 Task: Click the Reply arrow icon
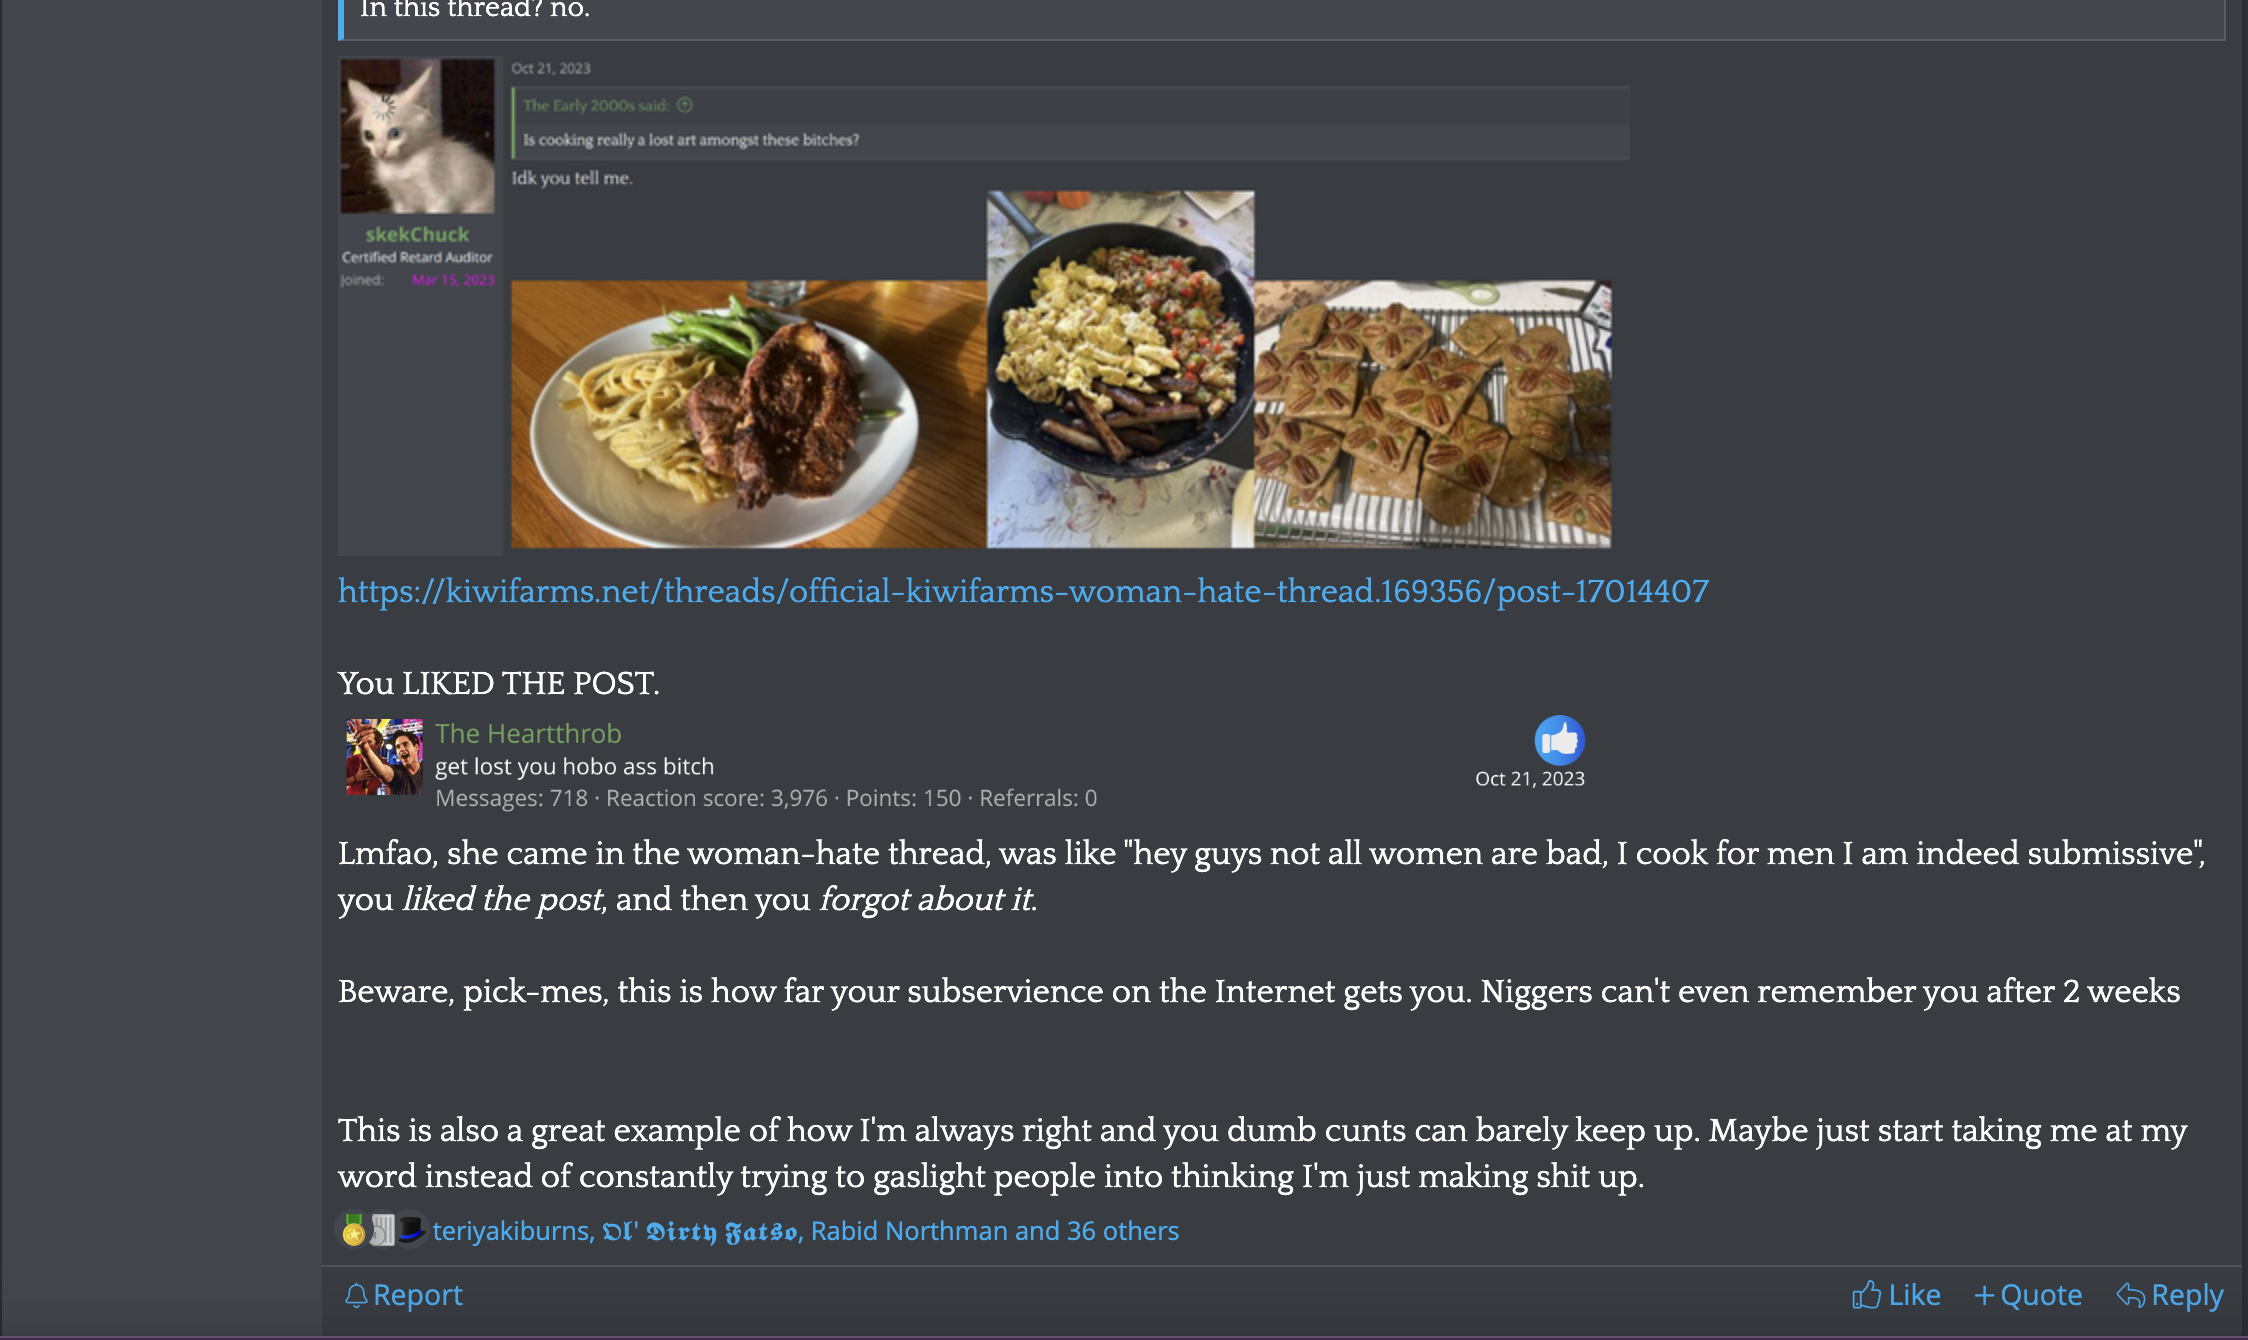pos(2131,1296)
